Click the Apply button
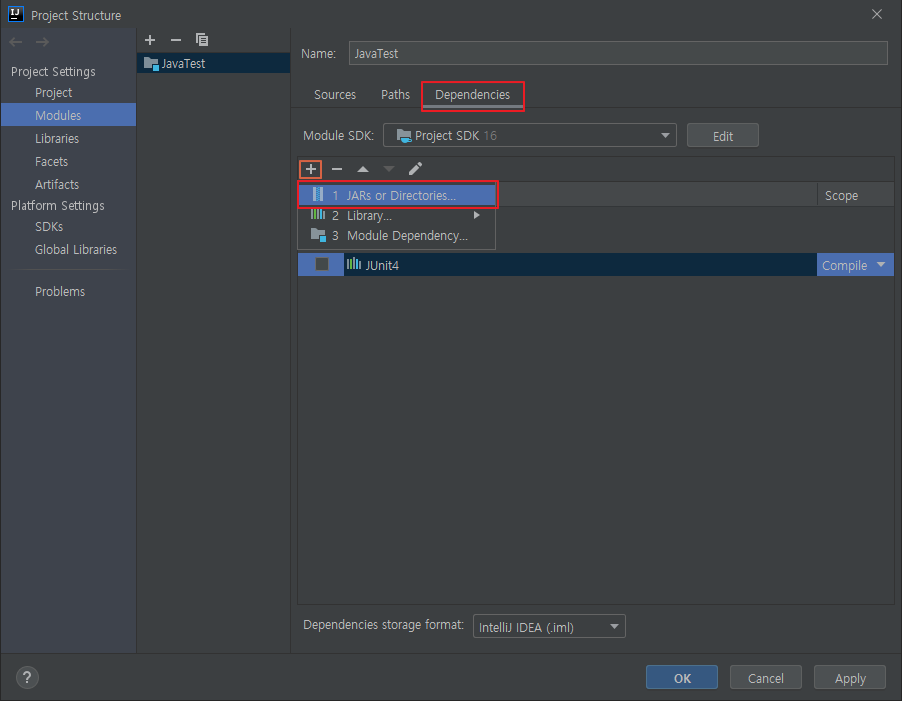The height and width of the screenshot is (701, 902). pyautogui.click(x=850, y=677)
